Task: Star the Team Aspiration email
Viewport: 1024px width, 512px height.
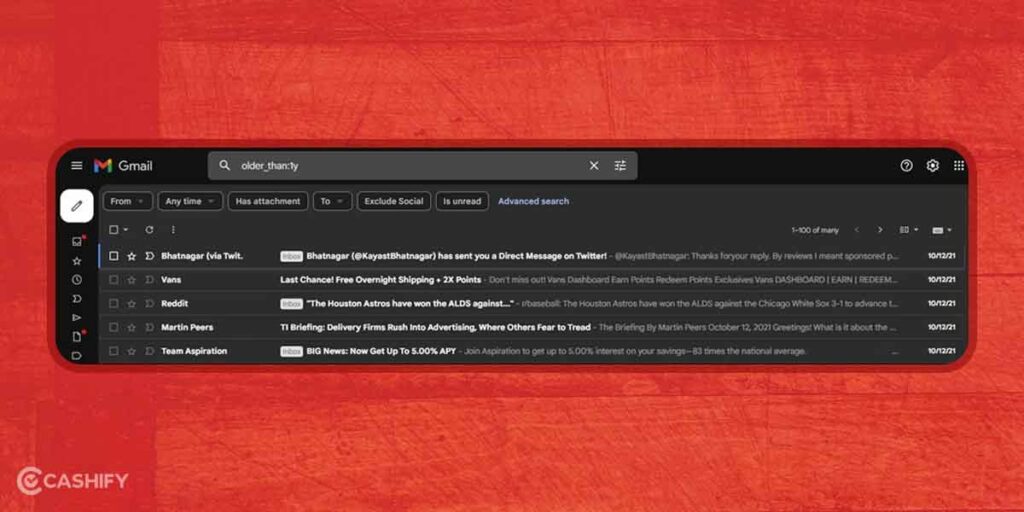Action: pyautogui.click(x=131, y=351)
